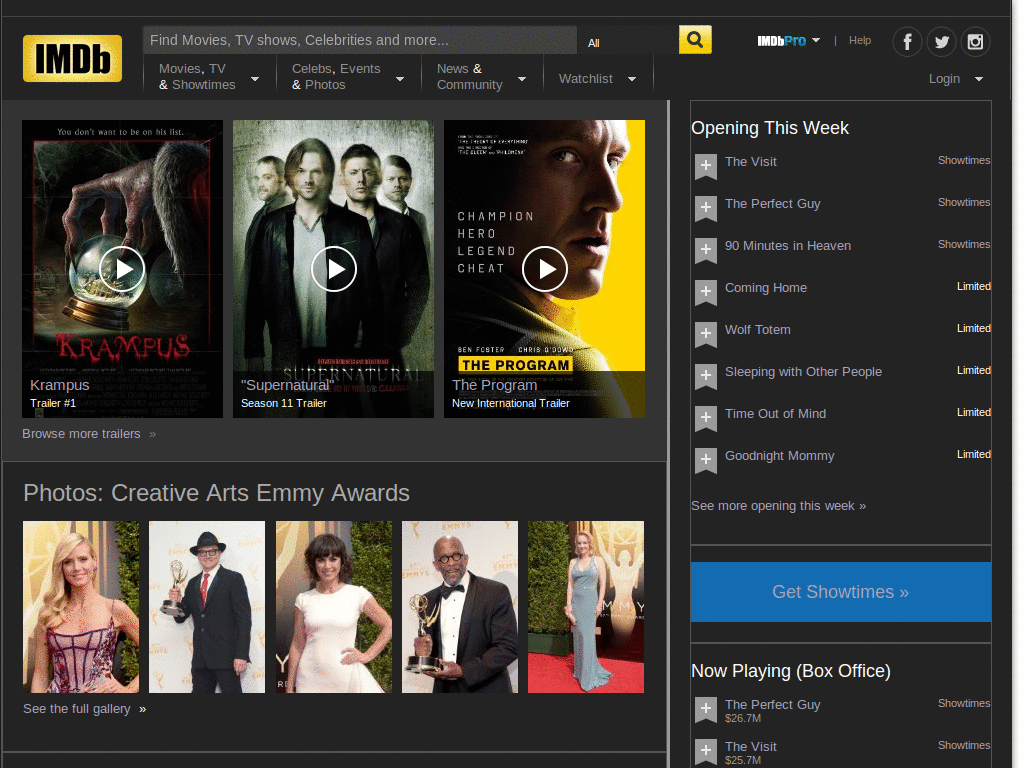The width and height of the screenshot is (1024, 768).
Task: Play The Program international trailer
Action: click(545, 268)
